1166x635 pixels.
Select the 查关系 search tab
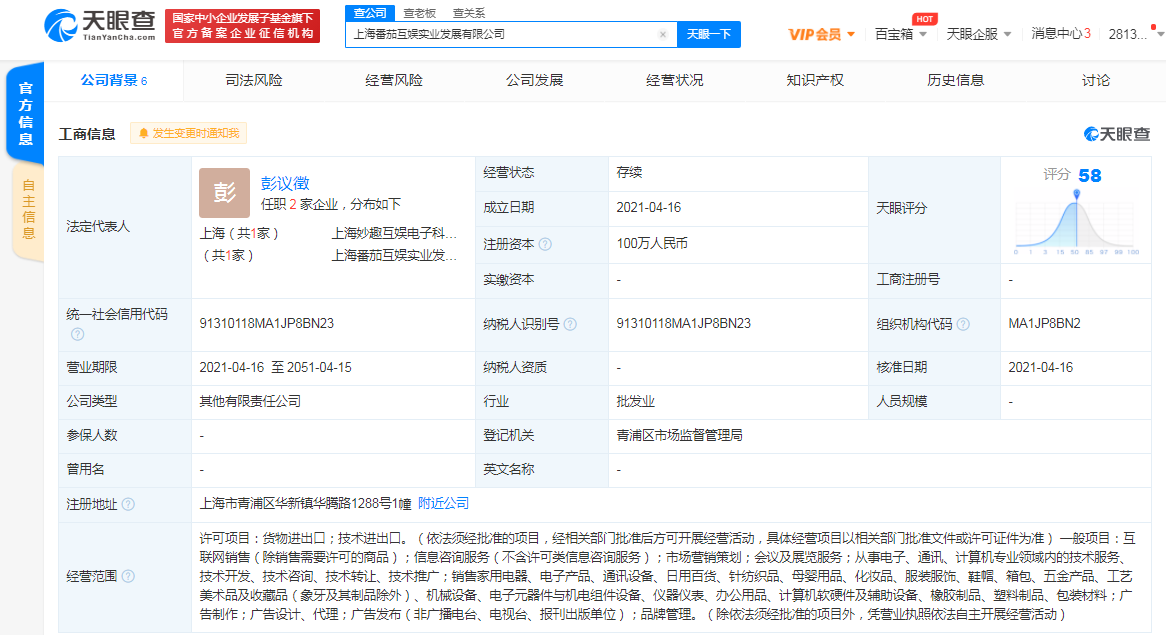(x=468, y=13)
